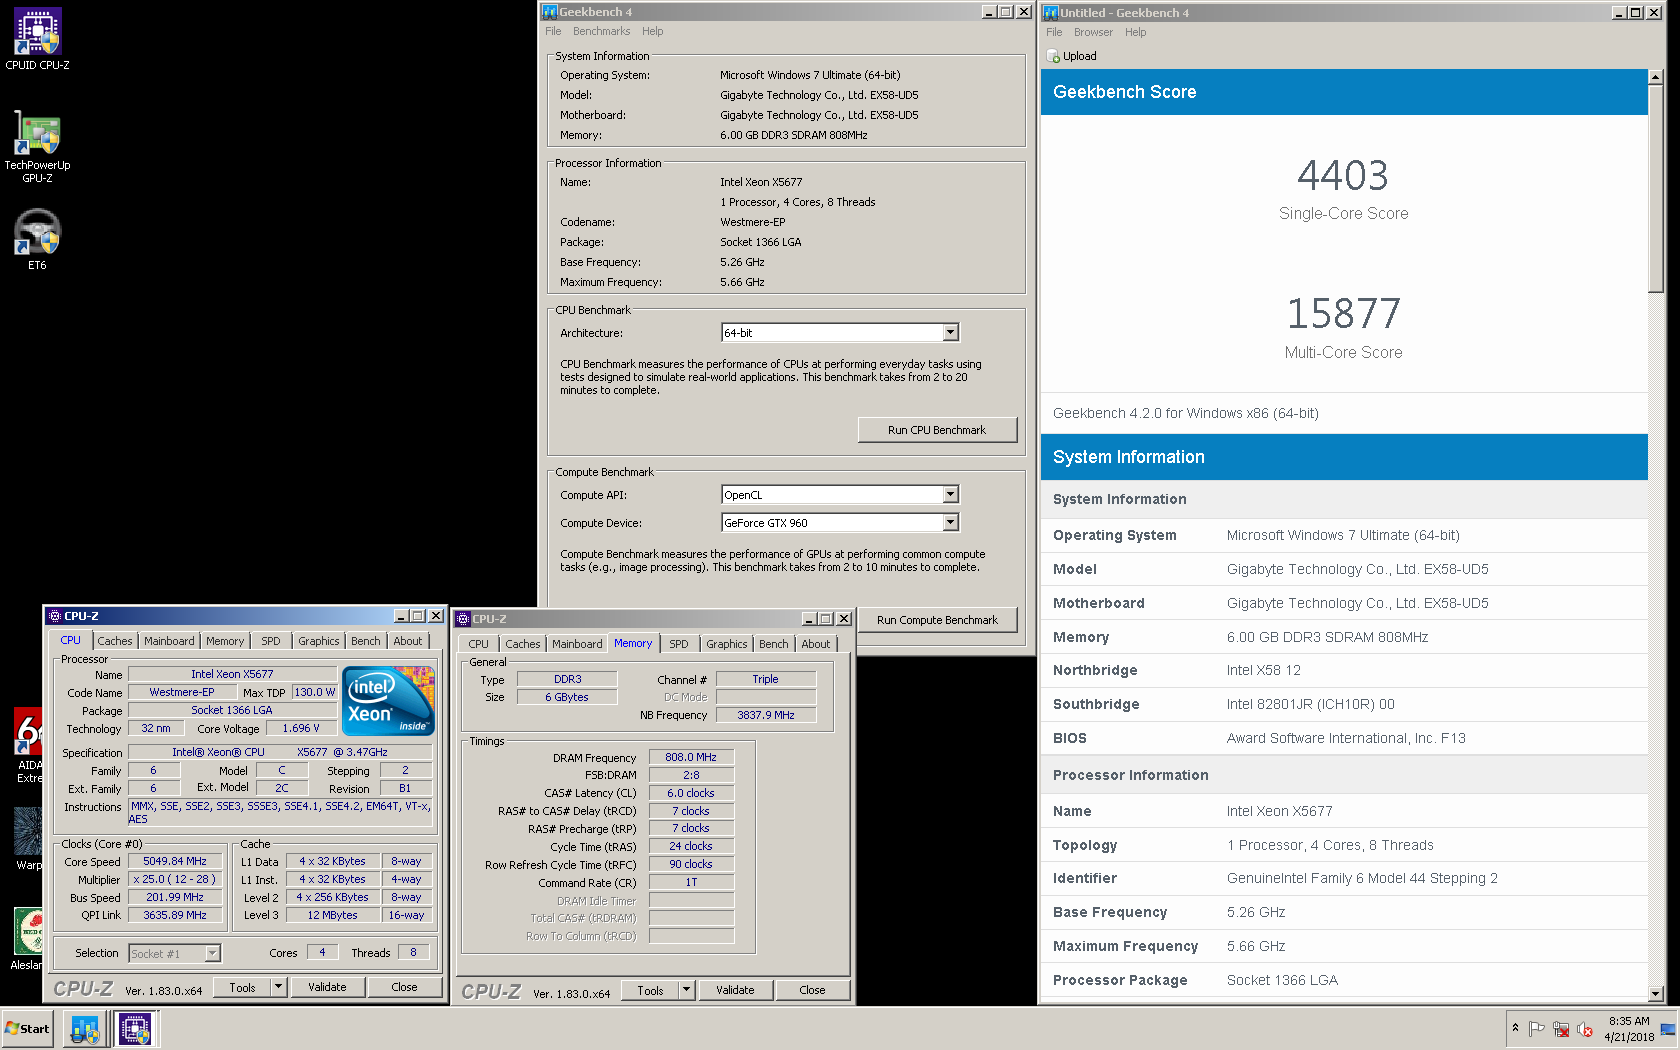The width and height of the screenshot is (1680, 1050).
Task: Click the DRAM Frequency 808.0 MHz field
Action: click(691, 758)
